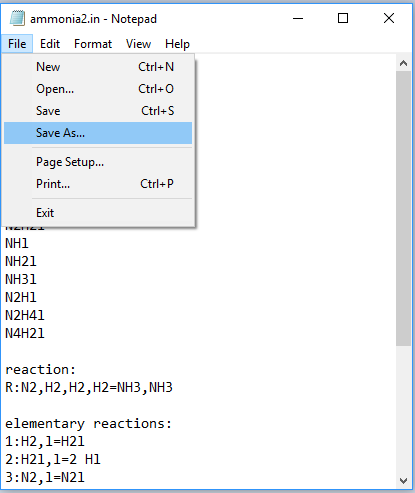The width and height of the screenshot is (415, 493).
Task: Maximize the Notepad window
Action: (343, 18)
